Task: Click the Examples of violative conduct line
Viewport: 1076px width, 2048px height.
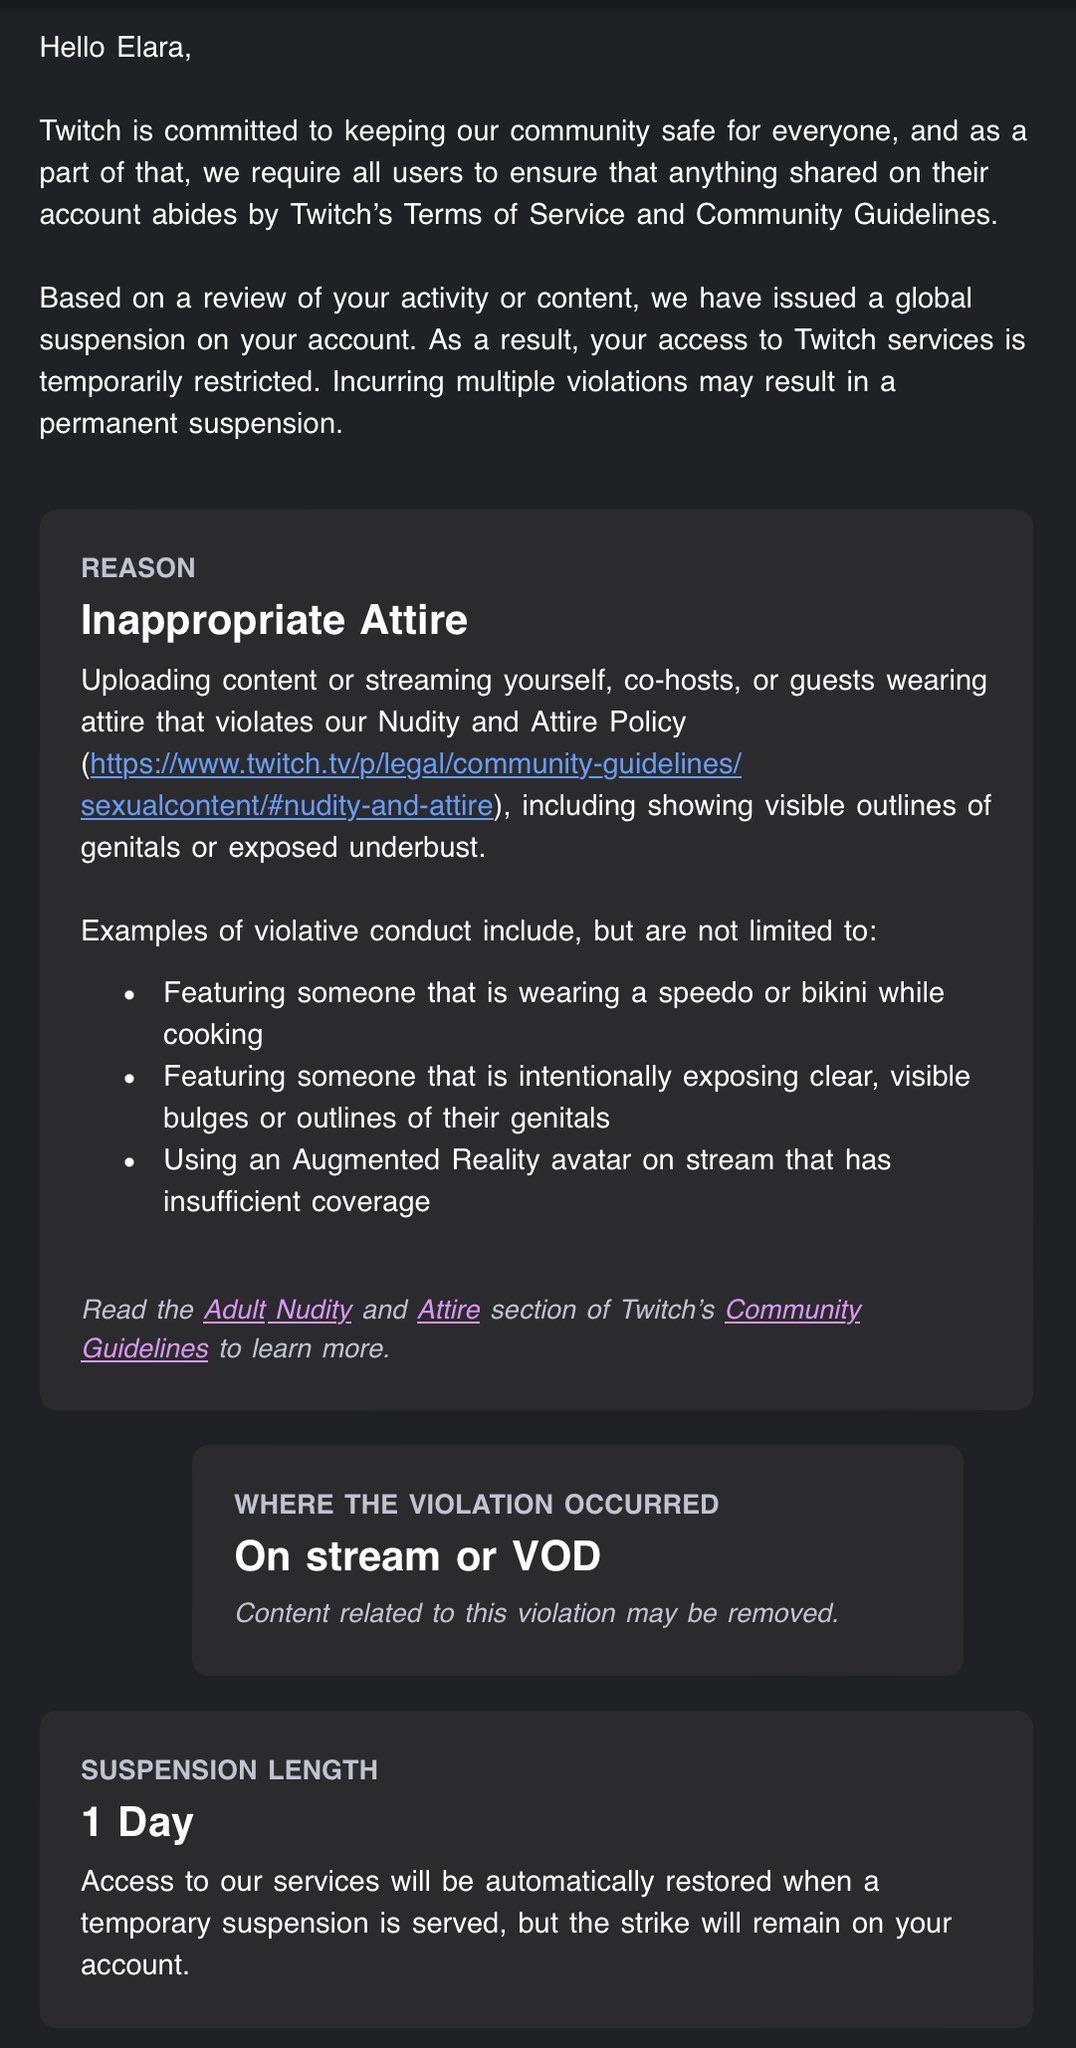Action: [478, 931]
